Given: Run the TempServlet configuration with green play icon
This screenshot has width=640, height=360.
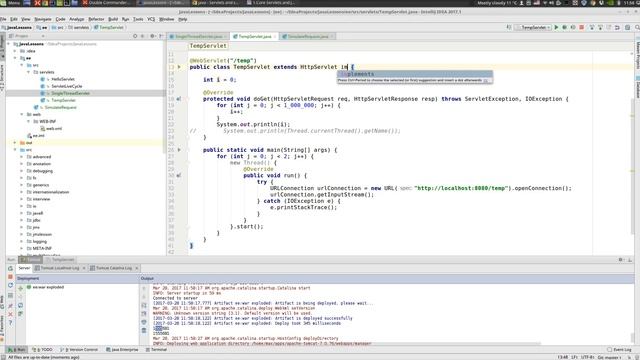Looking at the screenshot, I should (x=556, y=27).
